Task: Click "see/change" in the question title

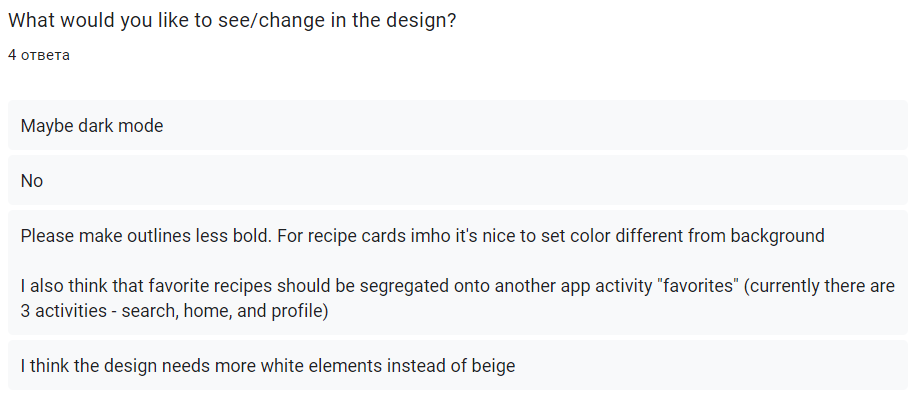Action: pyautogui.click(x=257, y=21)
